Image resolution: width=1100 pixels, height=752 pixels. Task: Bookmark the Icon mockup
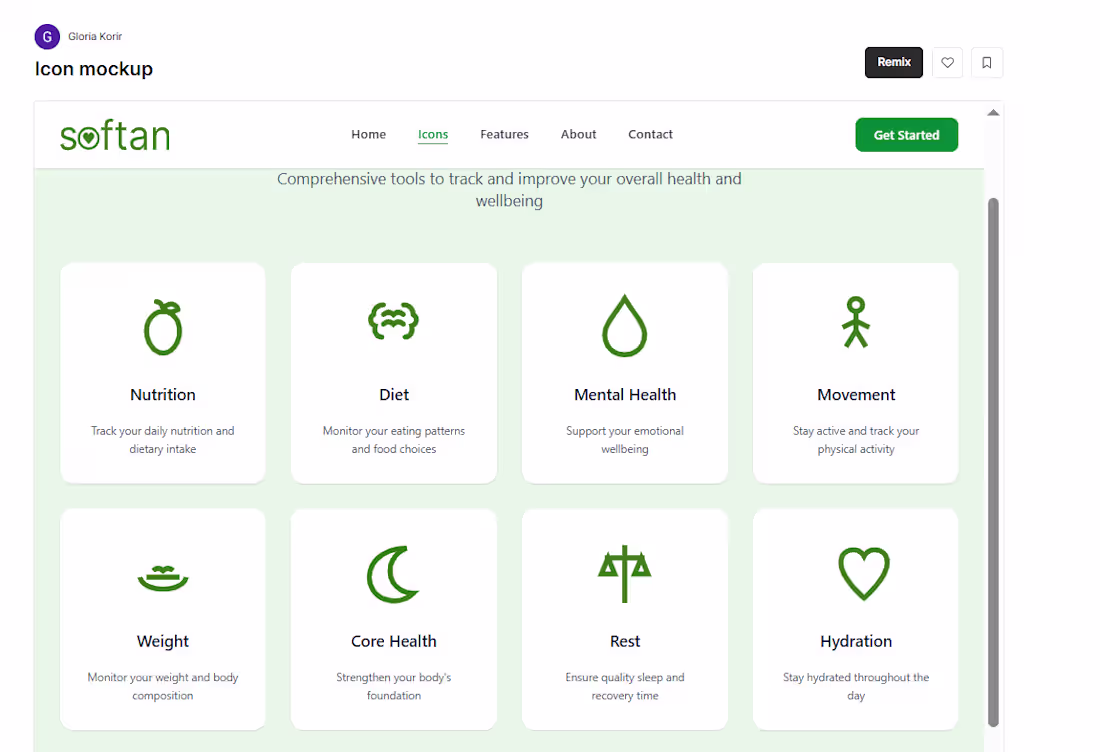tap(986, 62)
